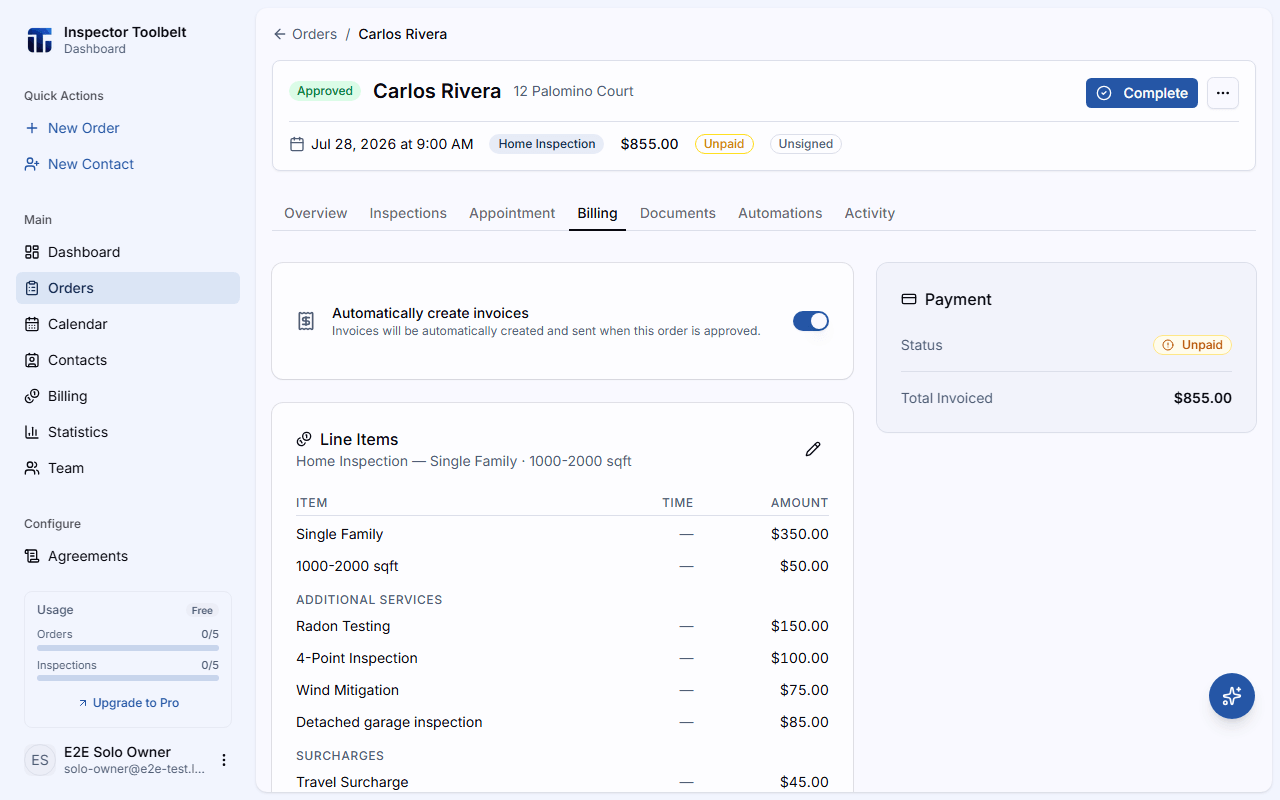Click the 12 Palomino Court address
This screenshot has height=800, width=1280.
(574, 91)
